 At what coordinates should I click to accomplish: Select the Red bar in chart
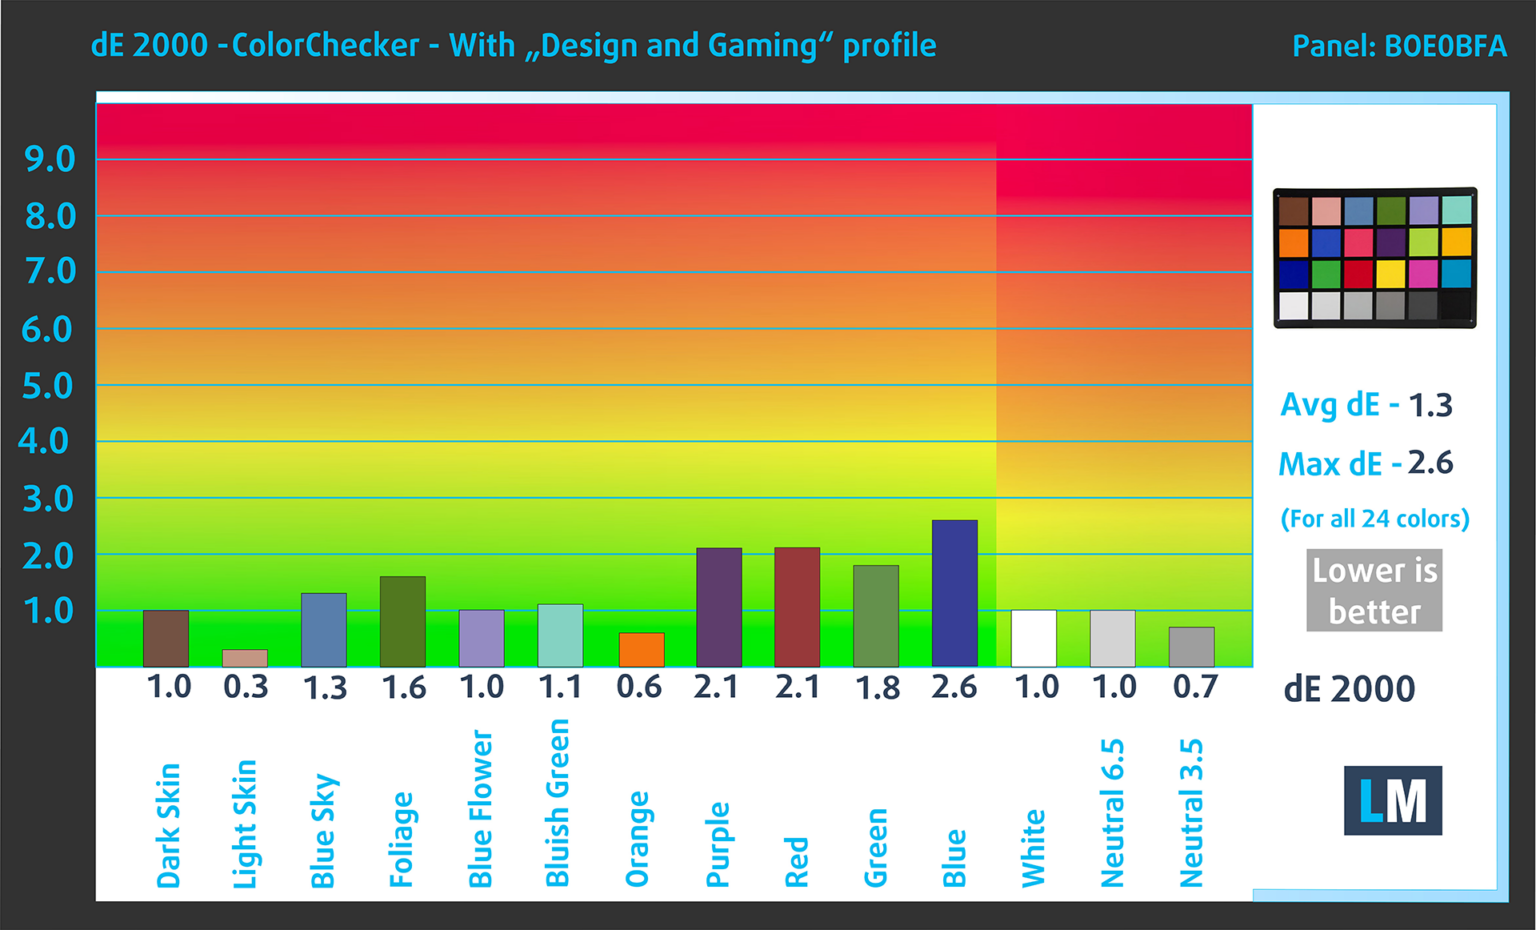point(797,607)
